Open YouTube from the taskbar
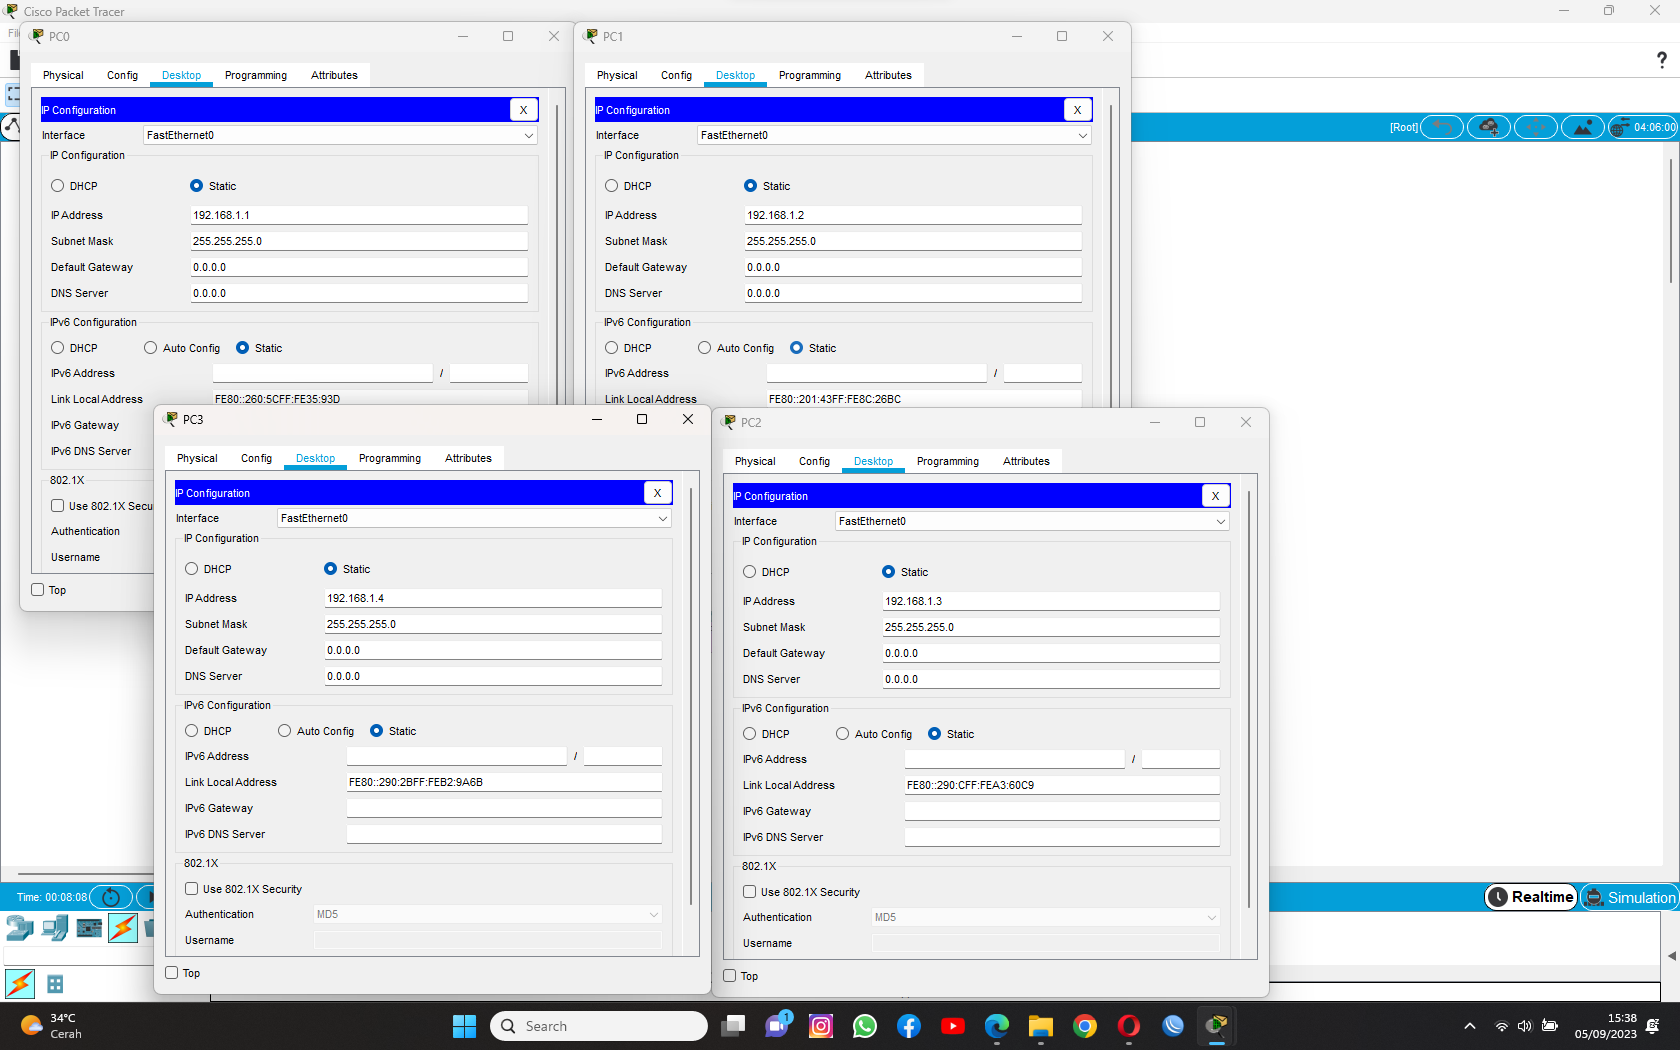Viewport: 1680px width, 1050px height. [x=953, y=1026]
